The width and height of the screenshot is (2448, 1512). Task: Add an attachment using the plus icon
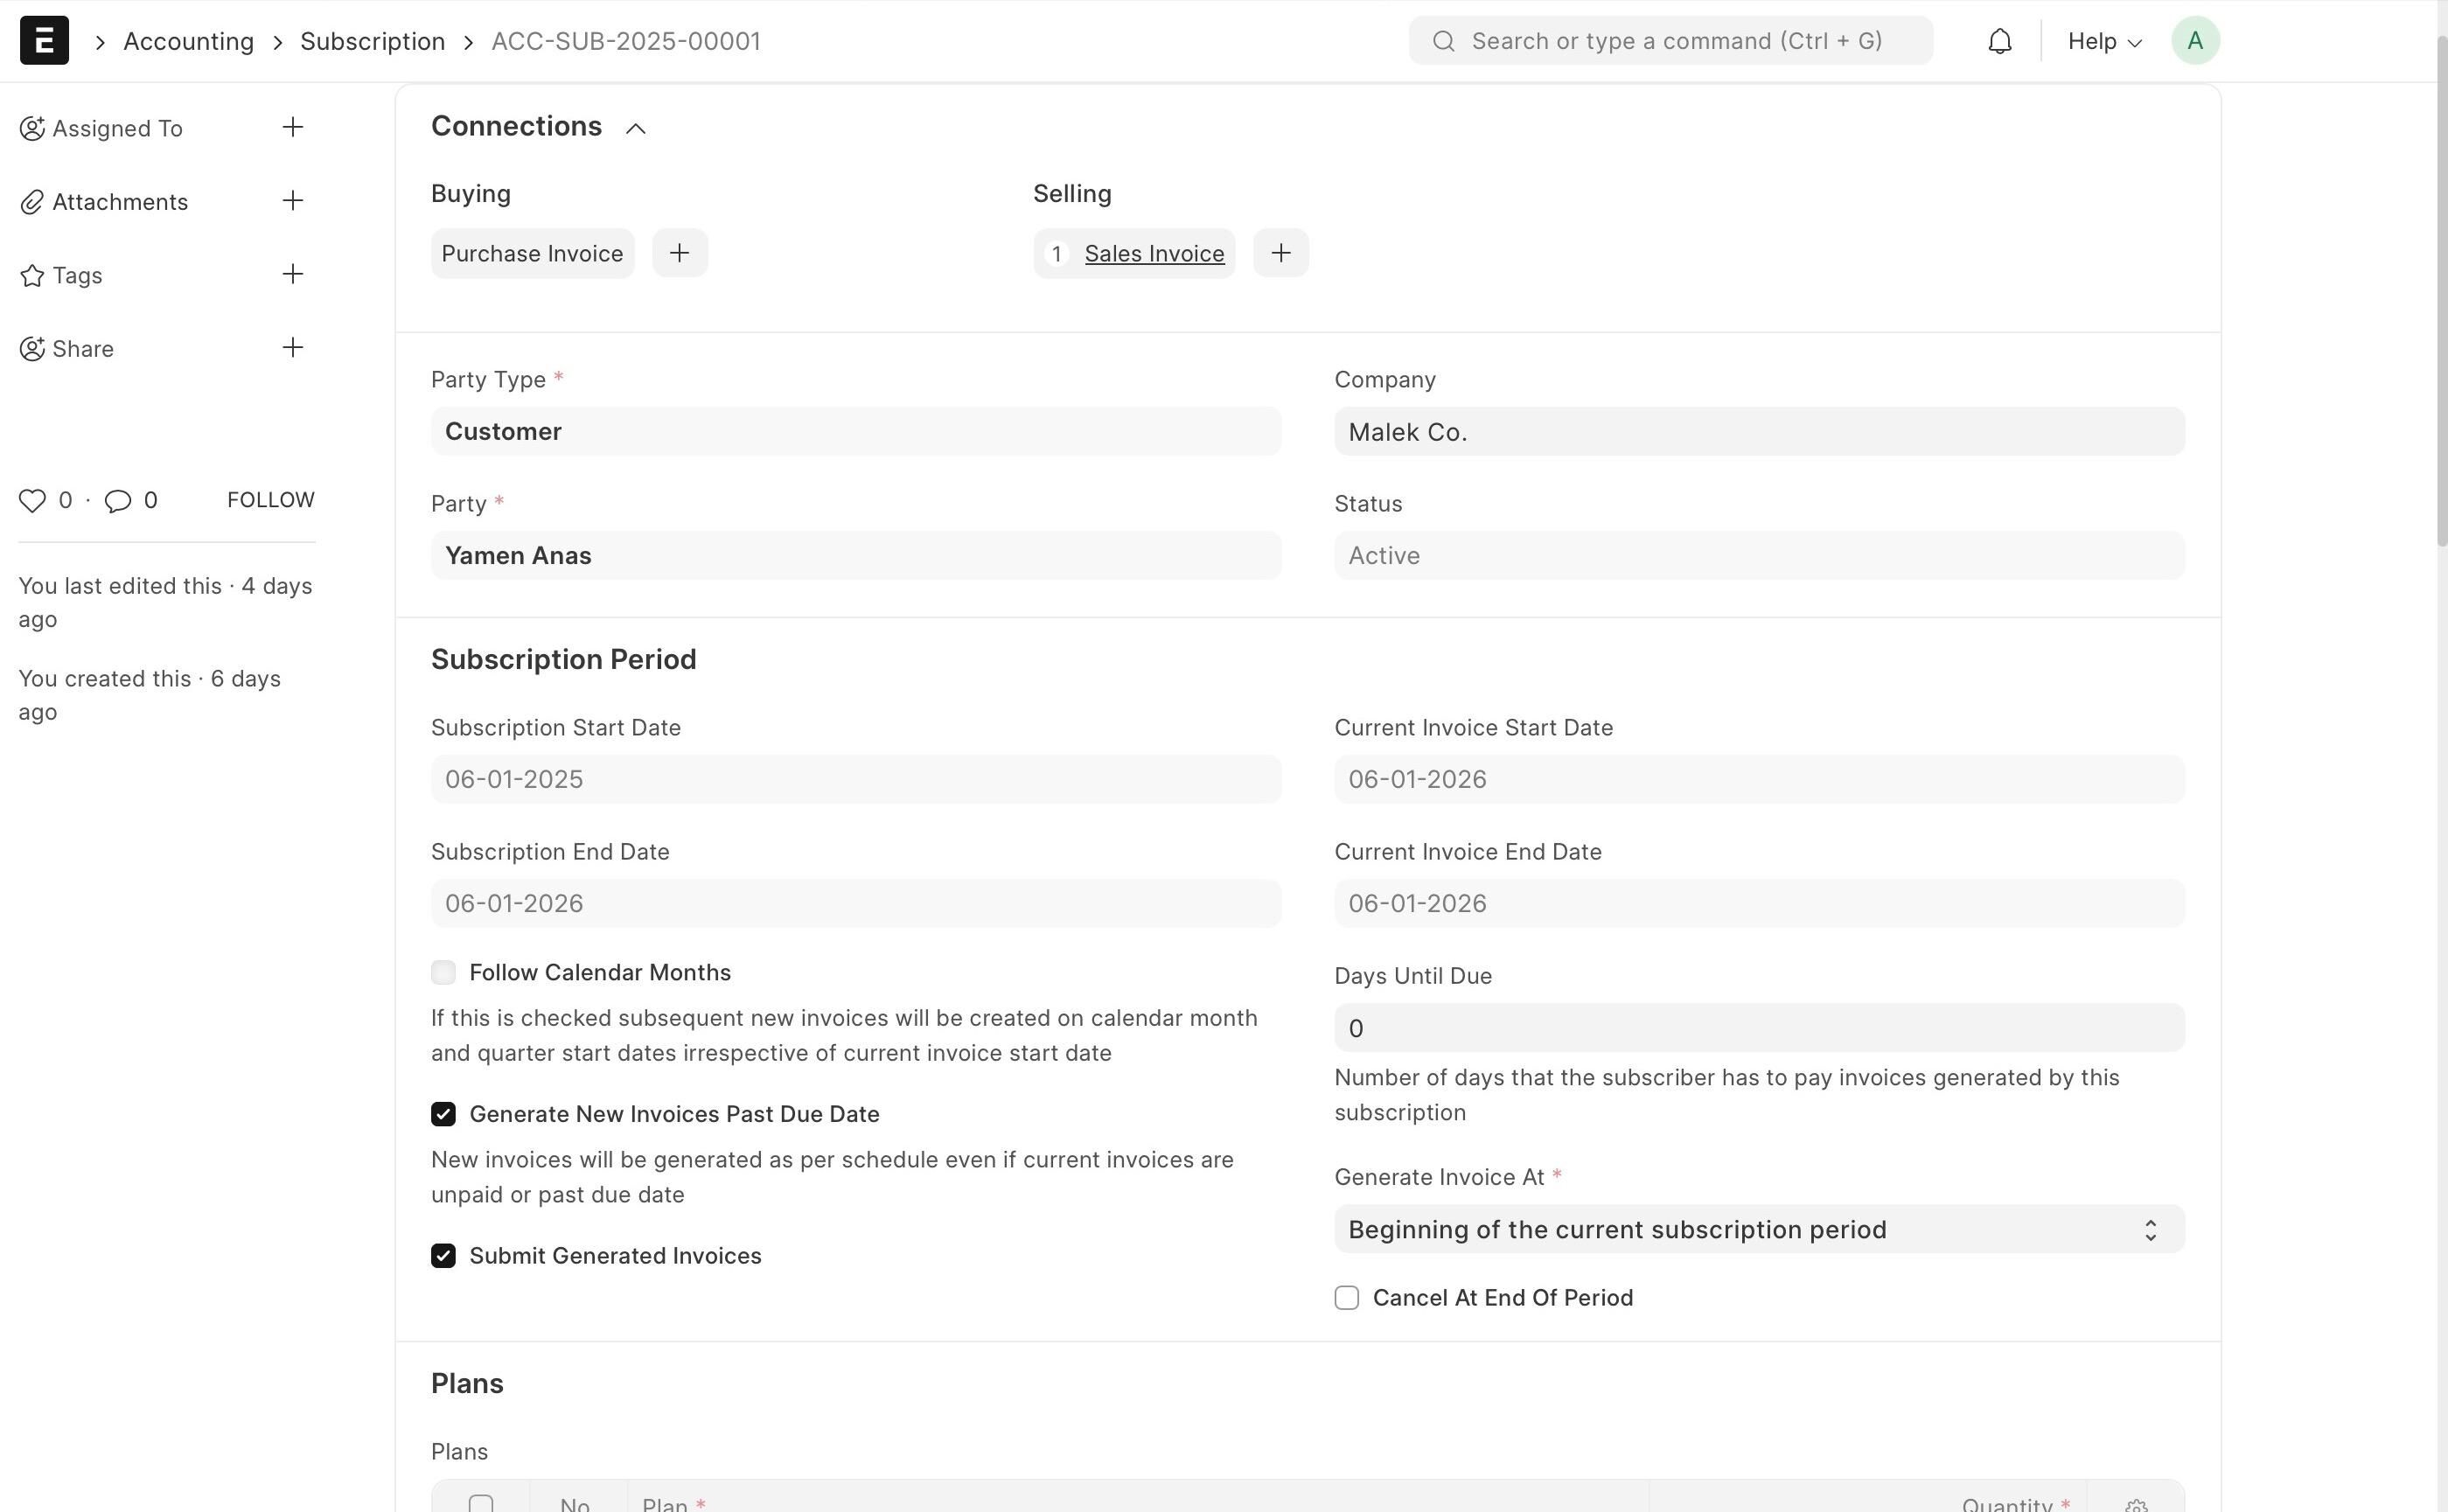(x=292, y=201)
